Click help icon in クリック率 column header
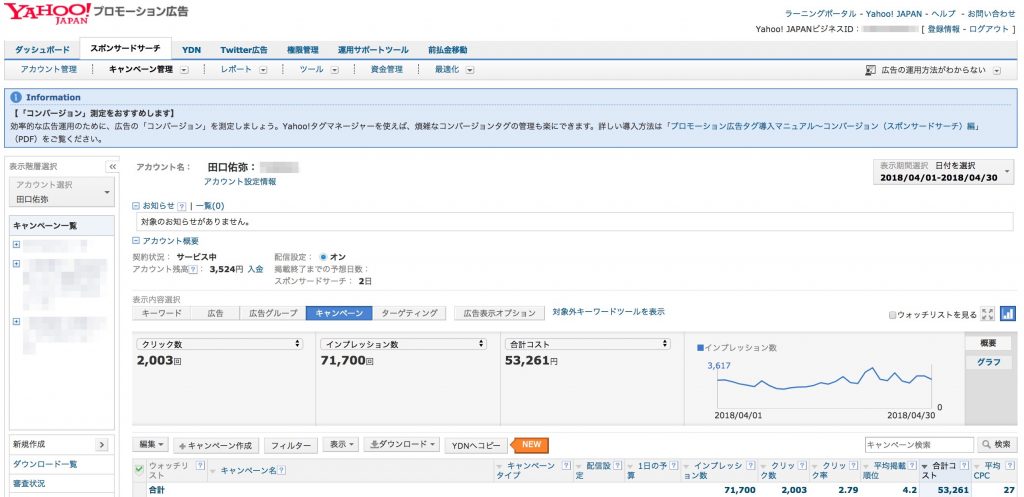This screenshot has width=1024, height=497. 853,466
